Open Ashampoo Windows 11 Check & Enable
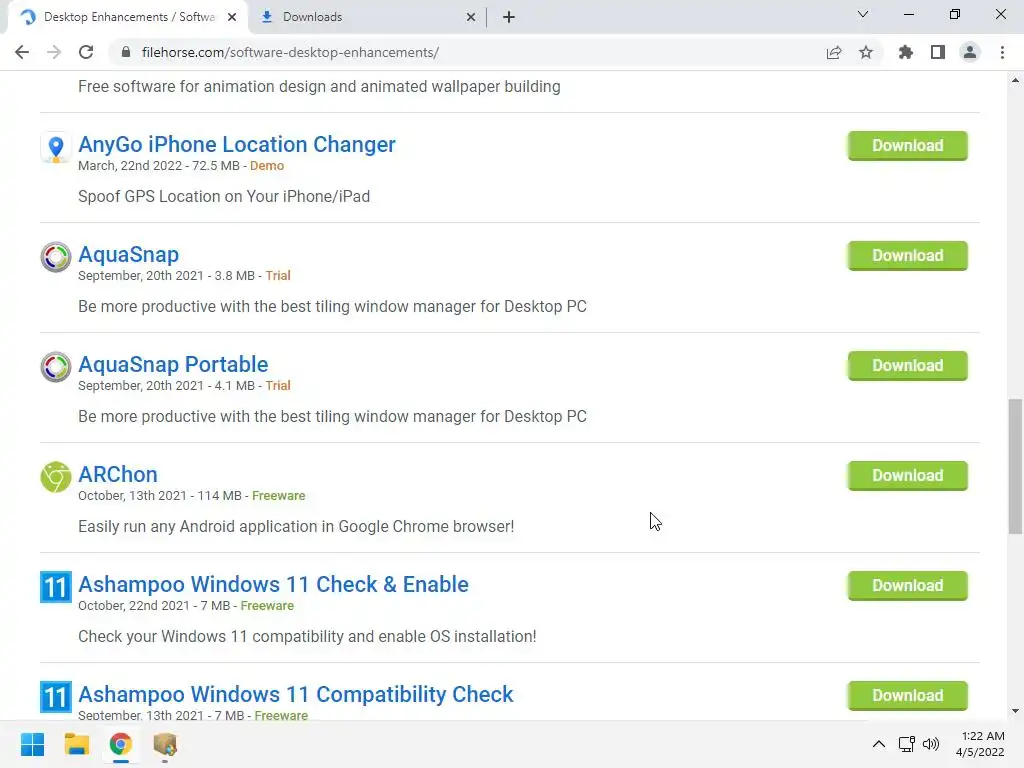The height and width of the screenshot is (768, 1024). pos(273,584)
